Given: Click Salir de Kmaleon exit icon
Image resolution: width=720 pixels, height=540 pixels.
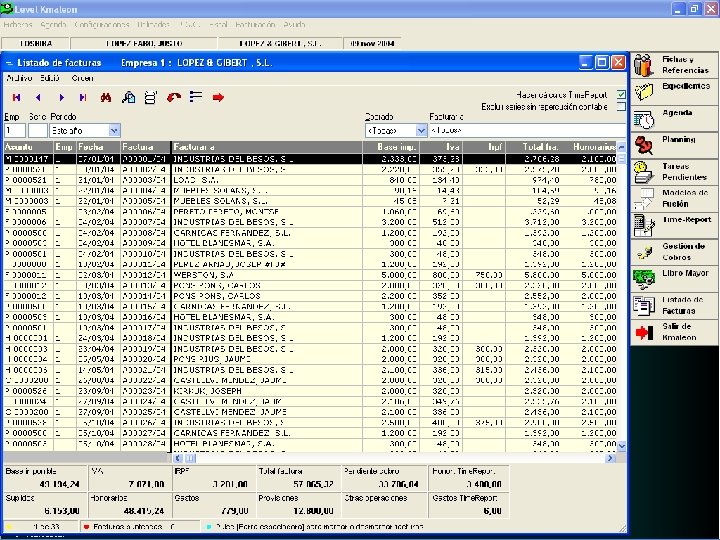Looking at the screenshot, I should 644,332.
